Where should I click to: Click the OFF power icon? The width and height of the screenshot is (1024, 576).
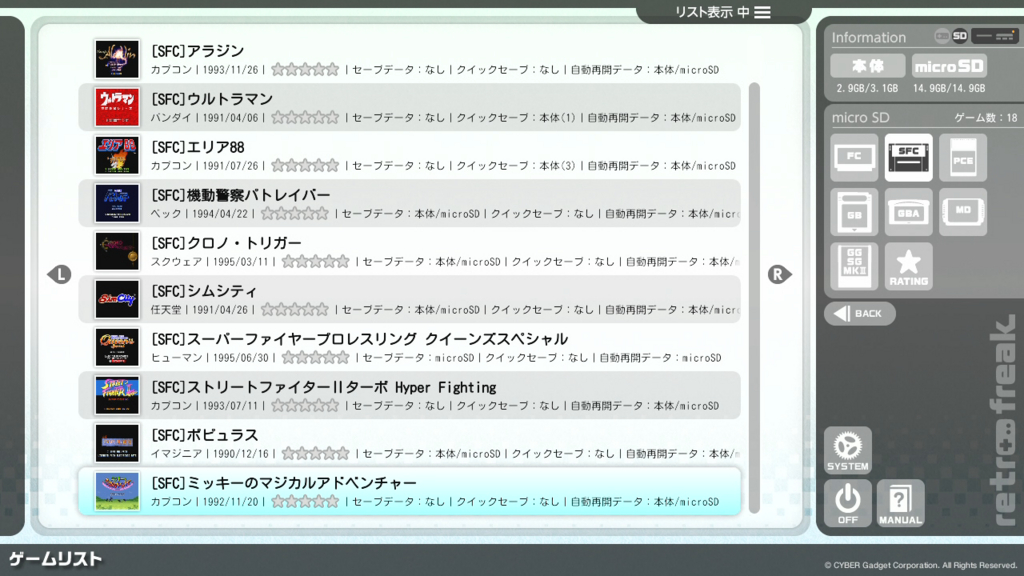848,503
